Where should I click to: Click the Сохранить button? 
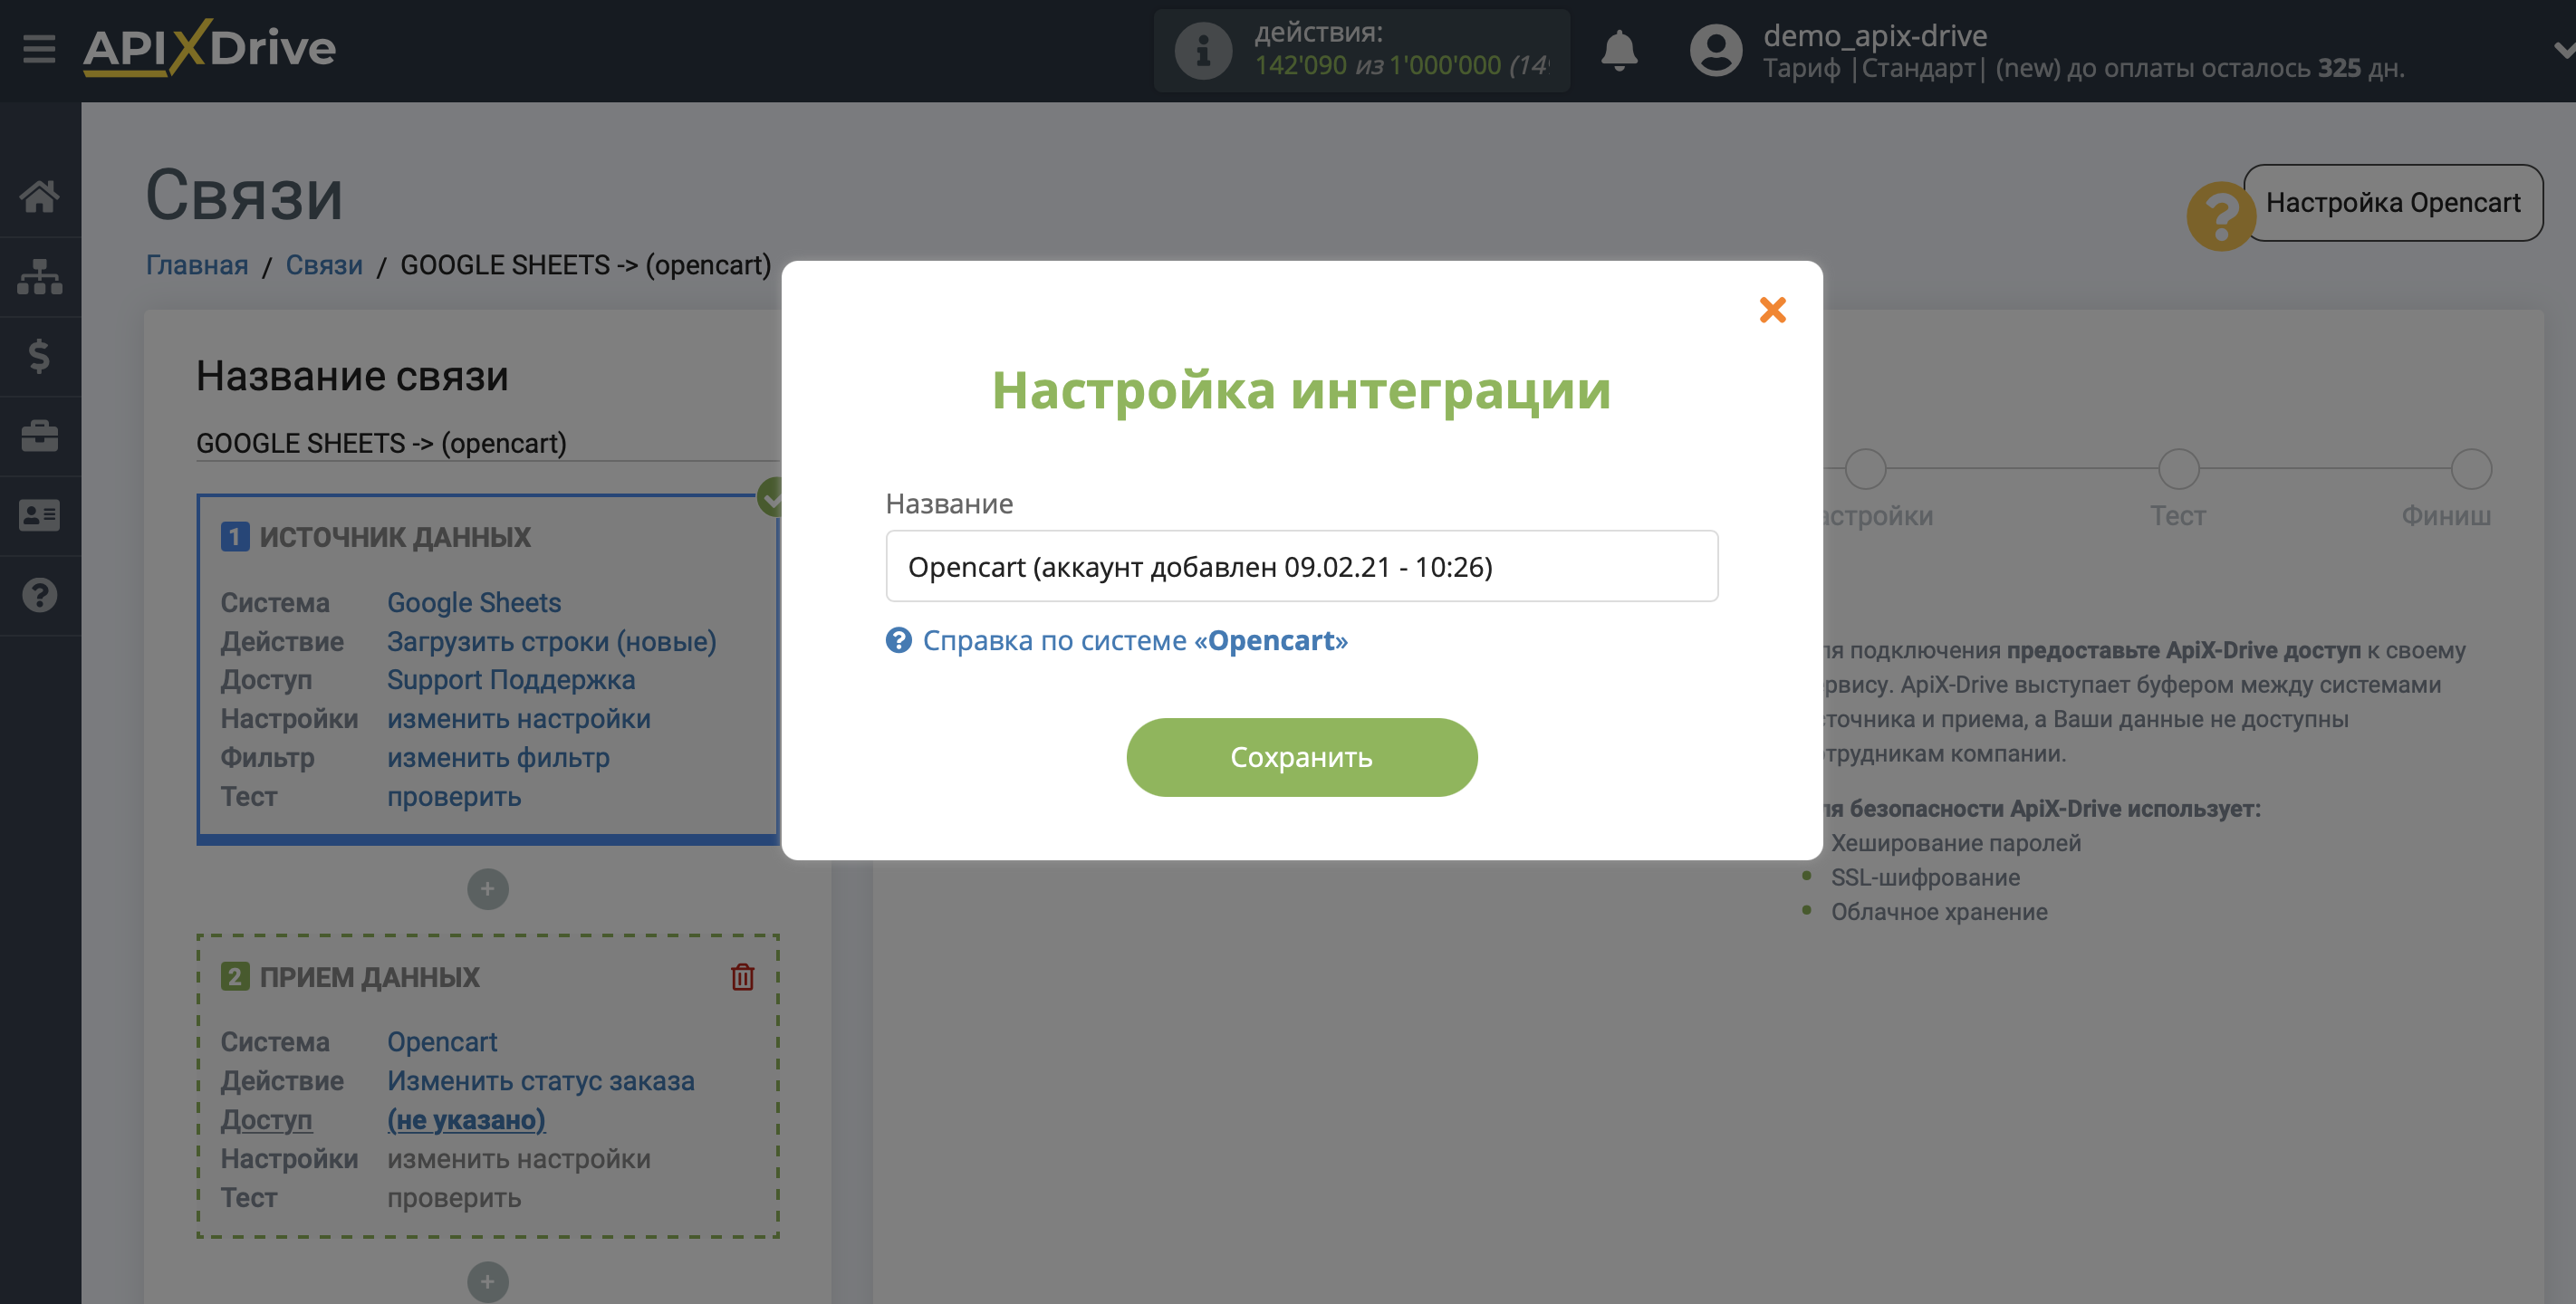1301,757
